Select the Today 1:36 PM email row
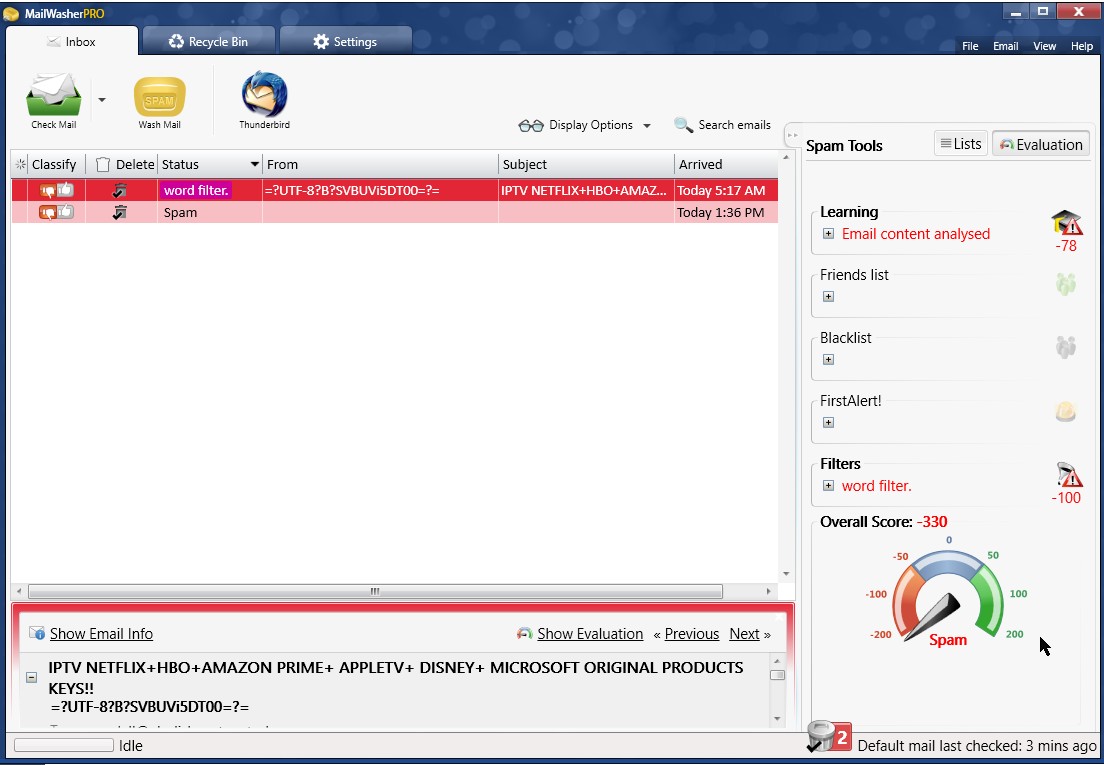 [x=394, y=212]
